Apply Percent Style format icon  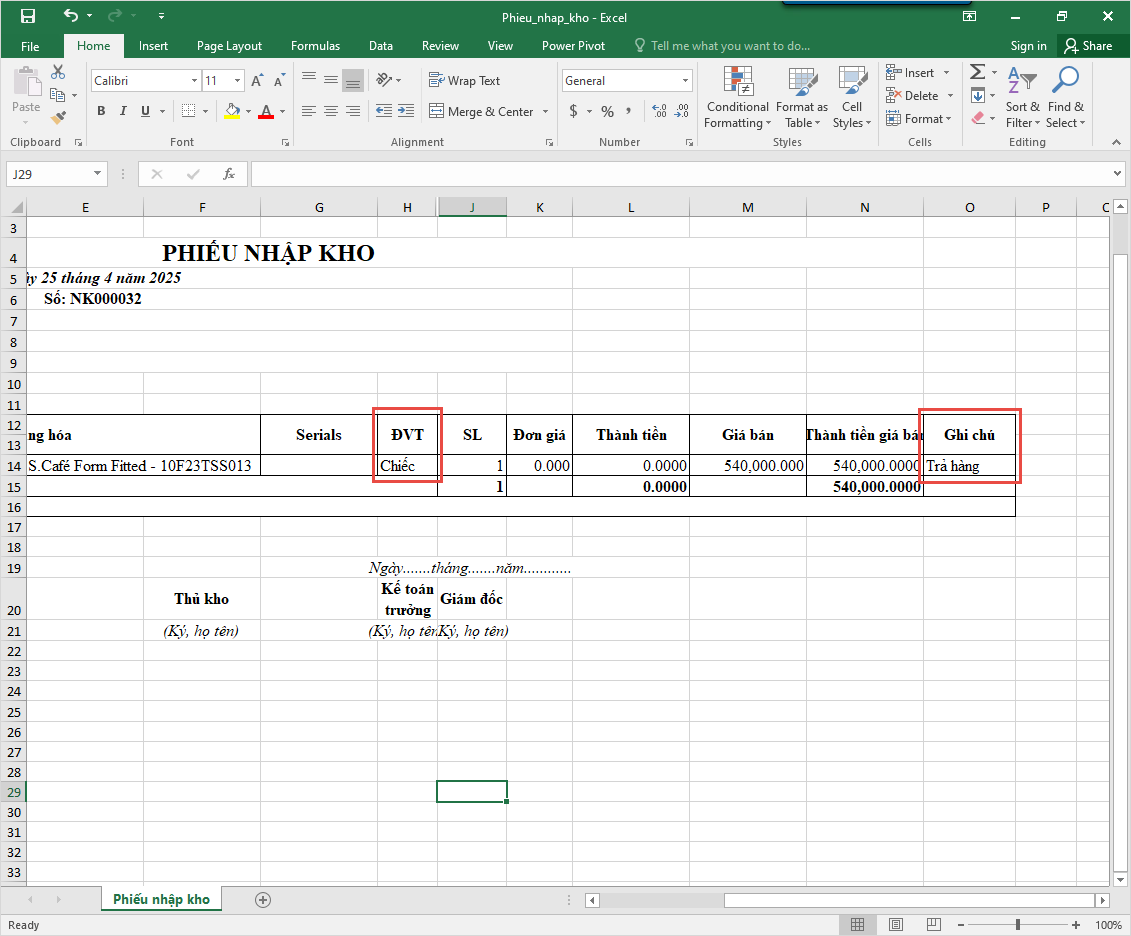click(608, 111)
